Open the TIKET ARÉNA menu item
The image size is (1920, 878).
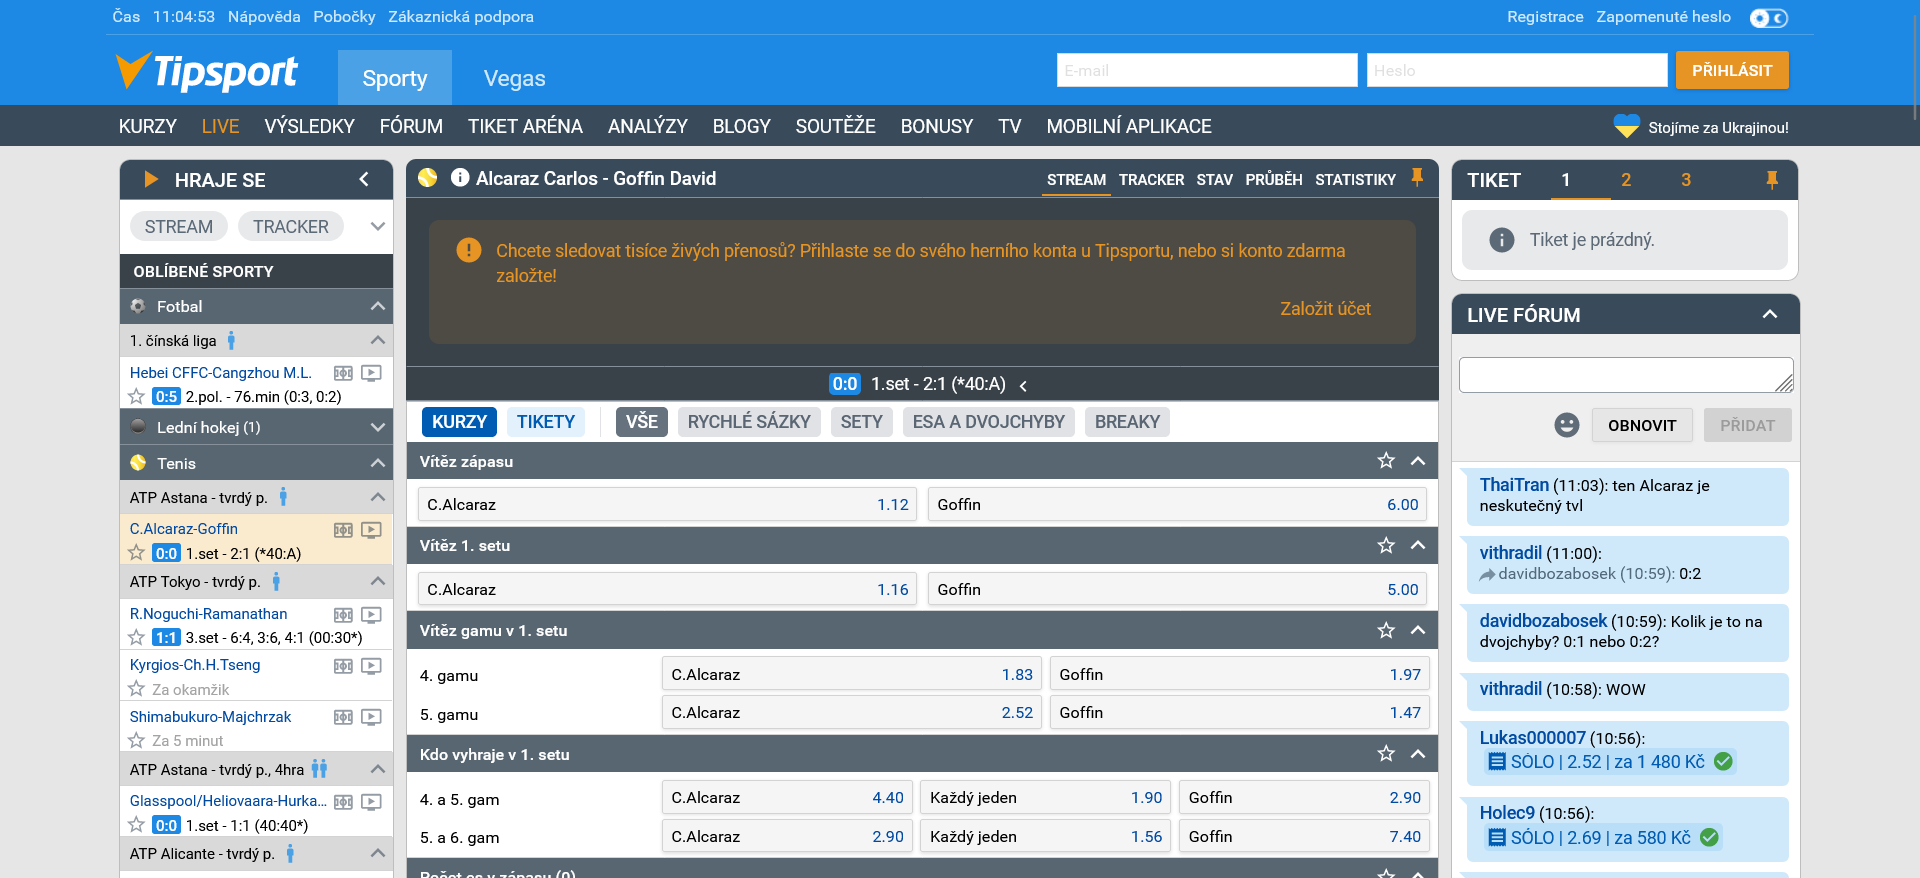click(x=525, y=126)
